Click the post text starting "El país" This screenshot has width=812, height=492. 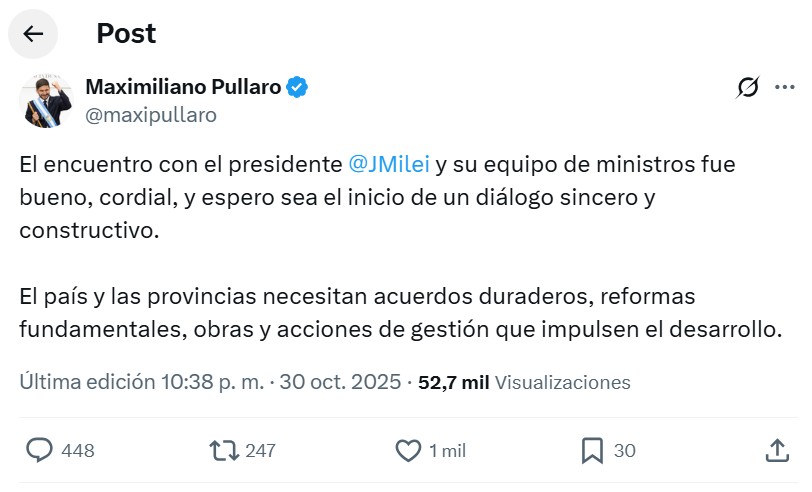(398, 313)
